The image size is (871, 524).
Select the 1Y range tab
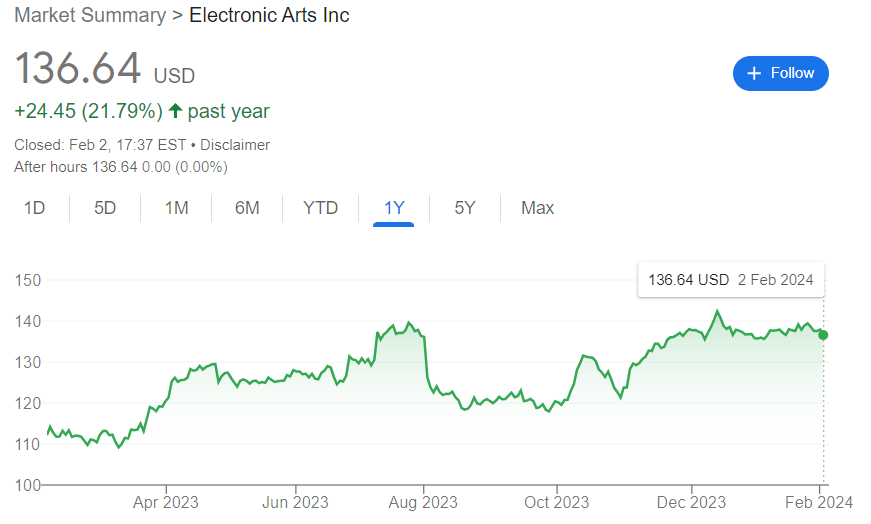pyautogui.click(x=394, y=208)
